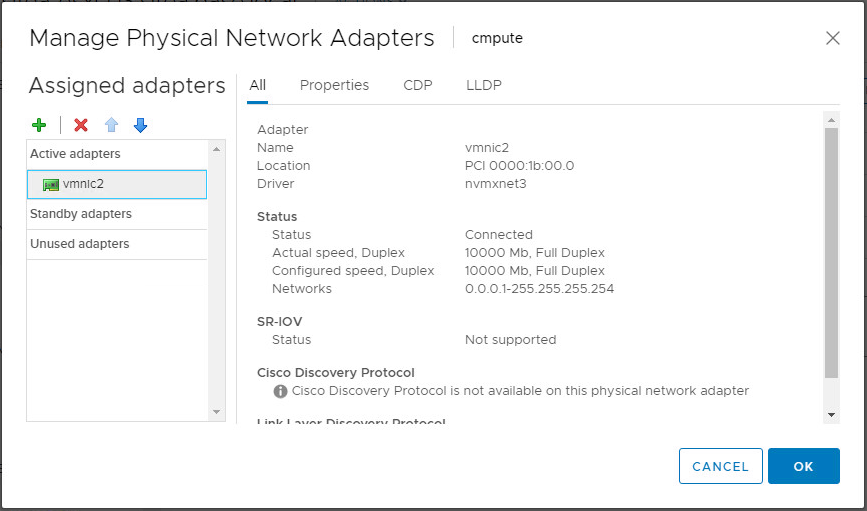The height and width of the screenshot is (511, 867).
Task: Close the Manage Physical Network Adapters dialog
Action: point(832,38)
